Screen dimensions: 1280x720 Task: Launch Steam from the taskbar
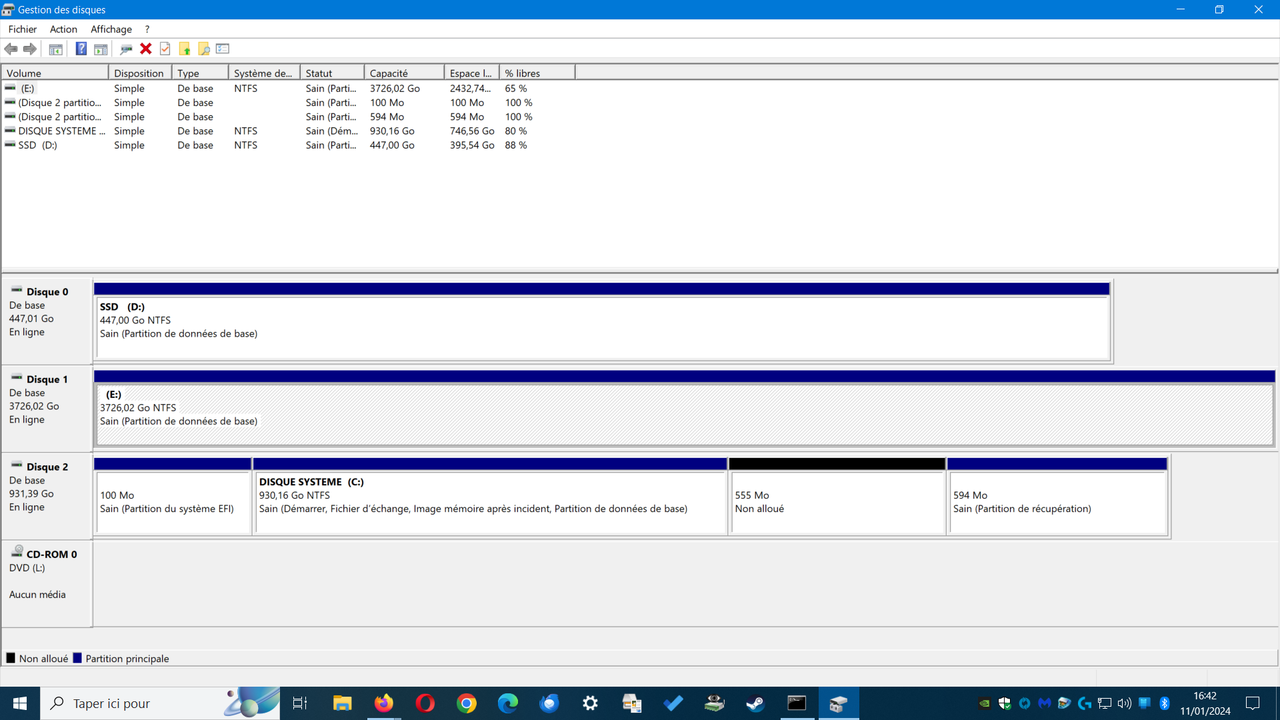754,703
